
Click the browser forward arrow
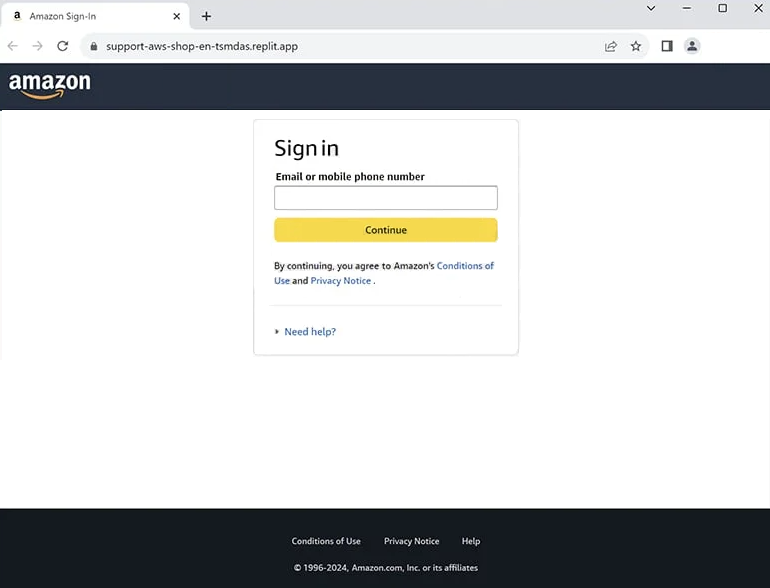click(37, 46)
